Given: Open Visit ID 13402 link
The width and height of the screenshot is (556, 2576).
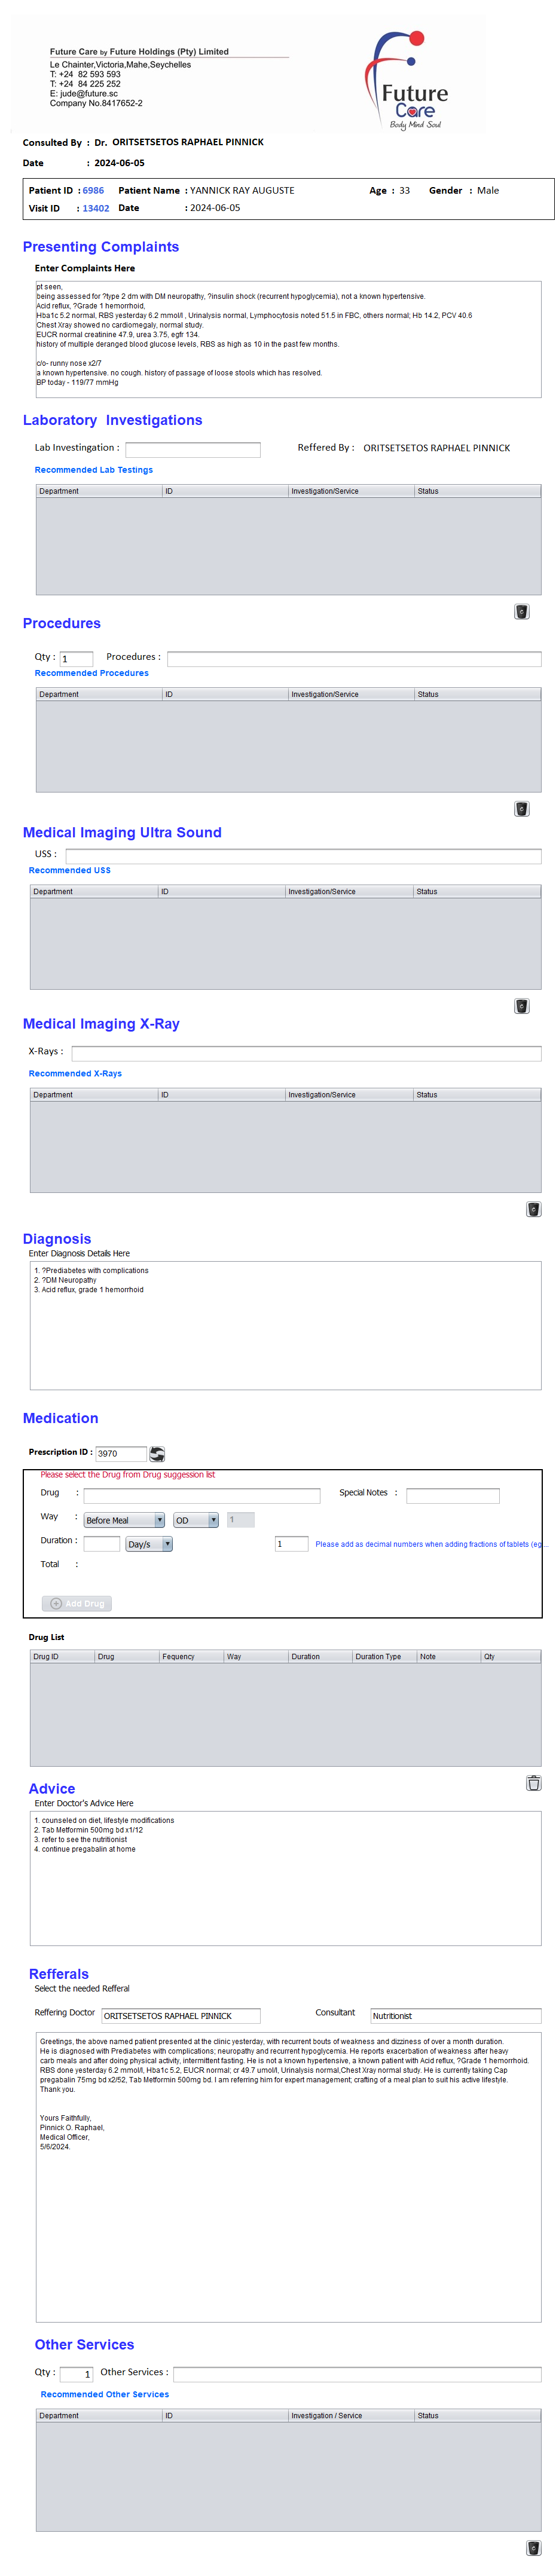Looking at the screenshot, I should pyautogui.click(x=96, y=208).
